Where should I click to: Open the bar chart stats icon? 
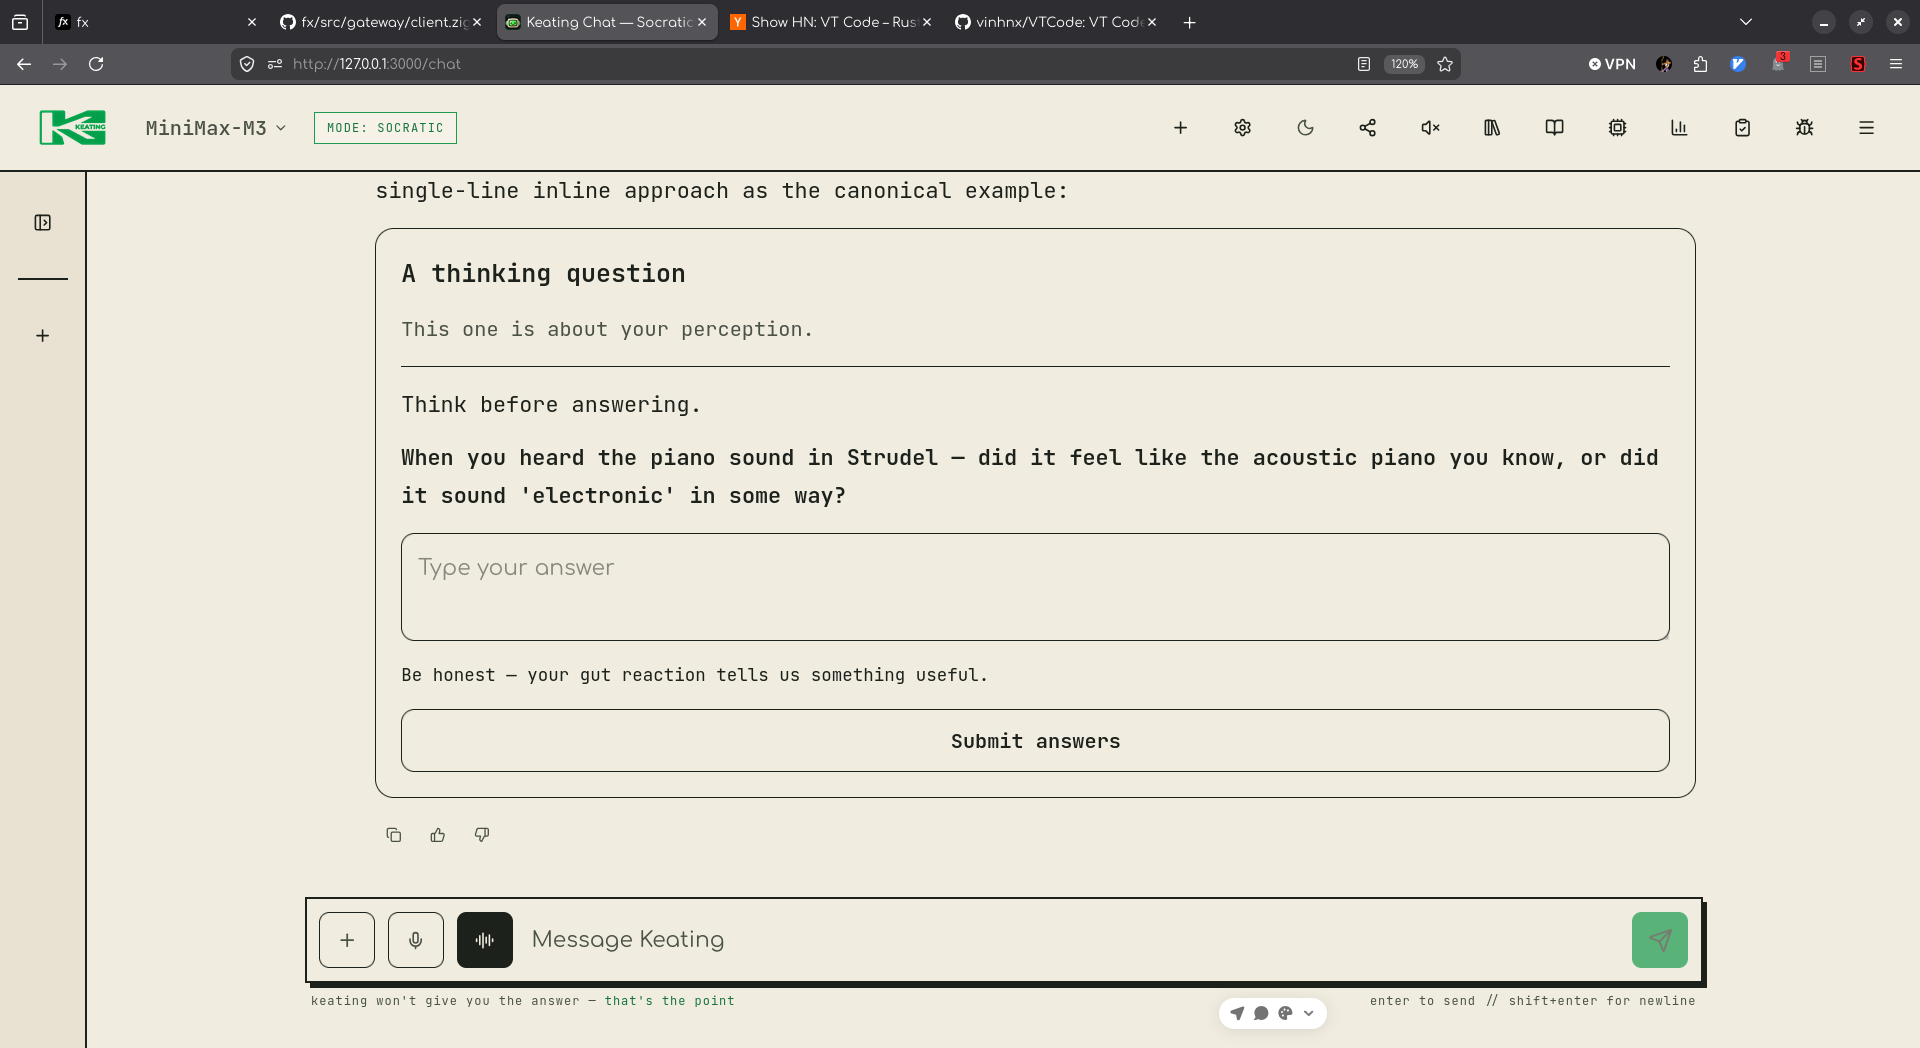tap(1679, 128)
